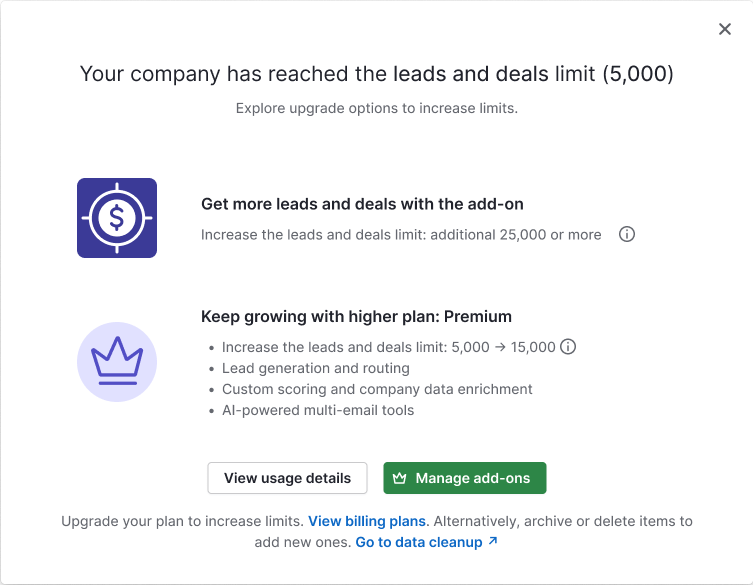Open View usage details
Viewport: 753px width, 585px height.
point(287,478)
